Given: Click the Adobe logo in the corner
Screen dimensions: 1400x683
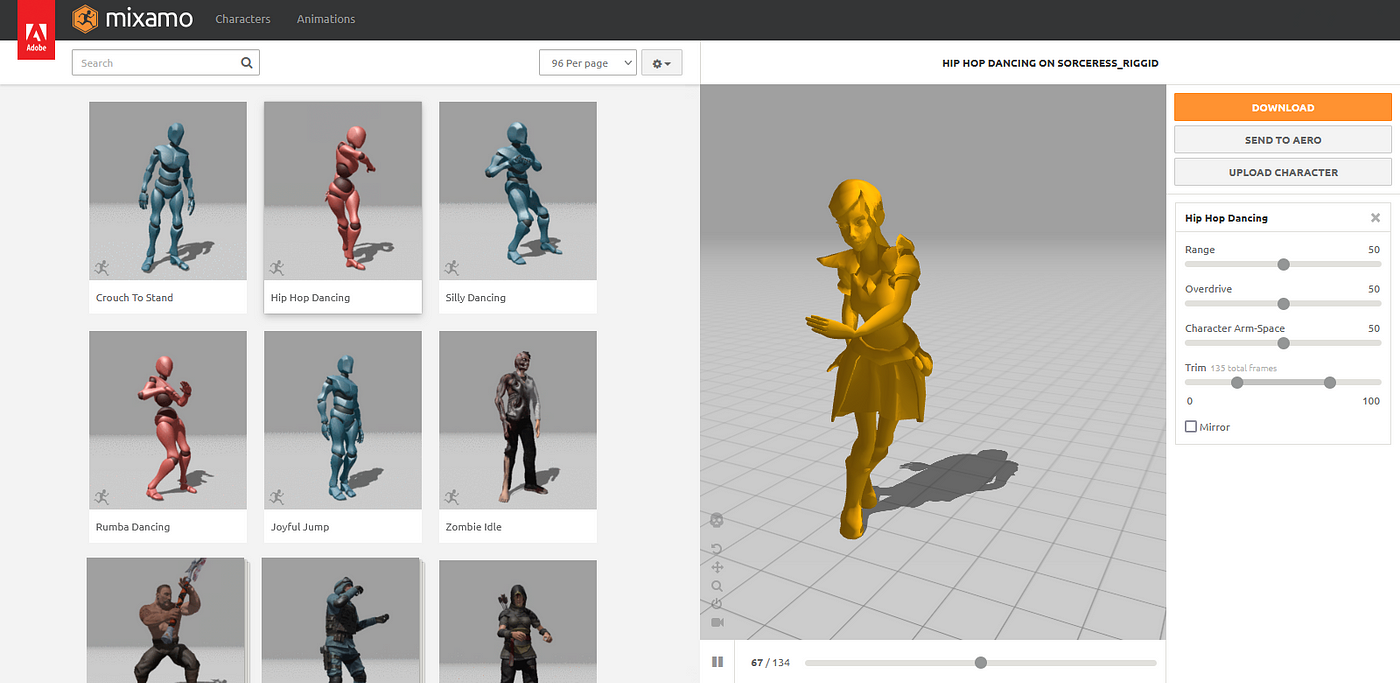Looking at the screenshot, I should pyautogui.click(x=36, y=29).
